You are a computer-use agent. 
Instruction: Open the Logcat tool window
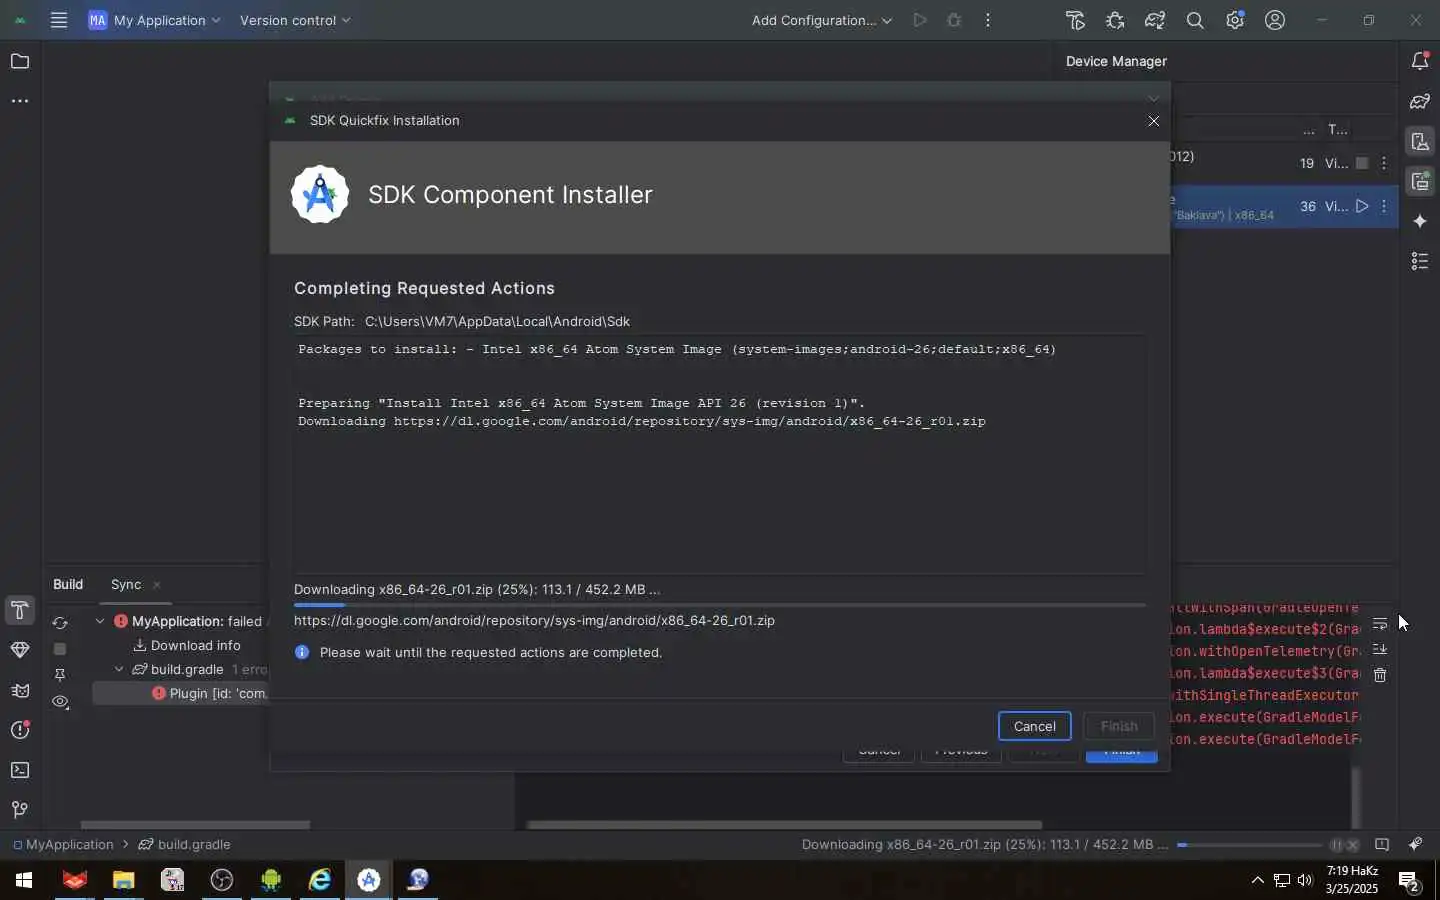pyautogui.click(x=19, y=691)
